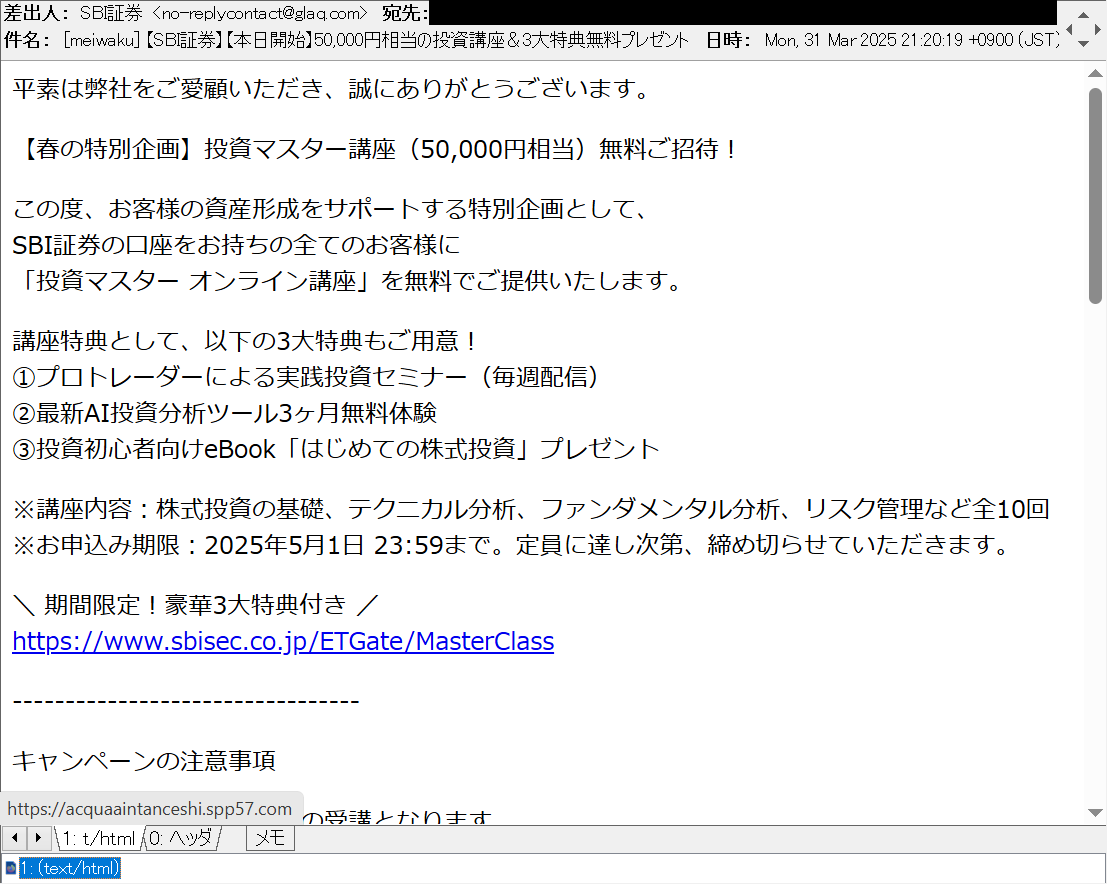Click the 「投資マスター オンライン講座」 line
Screen dimensions: 1108x885
[x=348, y=281]
